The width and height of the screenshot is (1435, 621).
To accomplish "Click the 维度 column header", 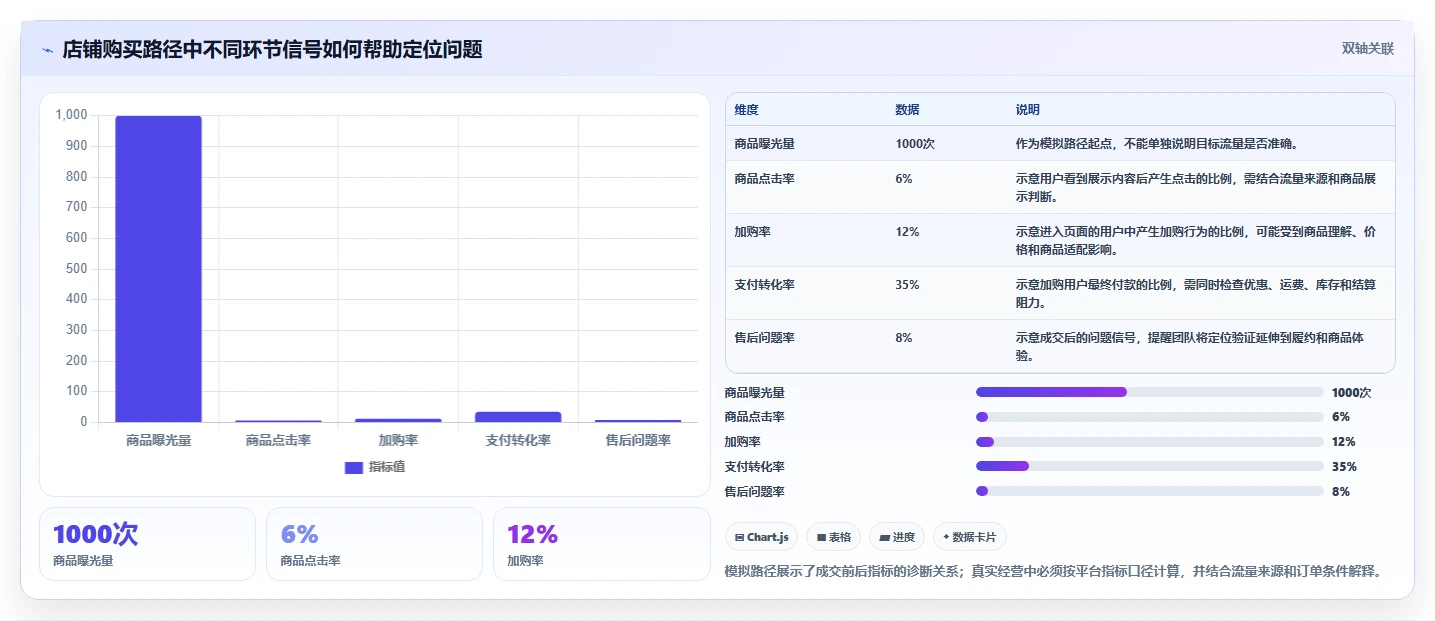I will (x=746, y=110).
